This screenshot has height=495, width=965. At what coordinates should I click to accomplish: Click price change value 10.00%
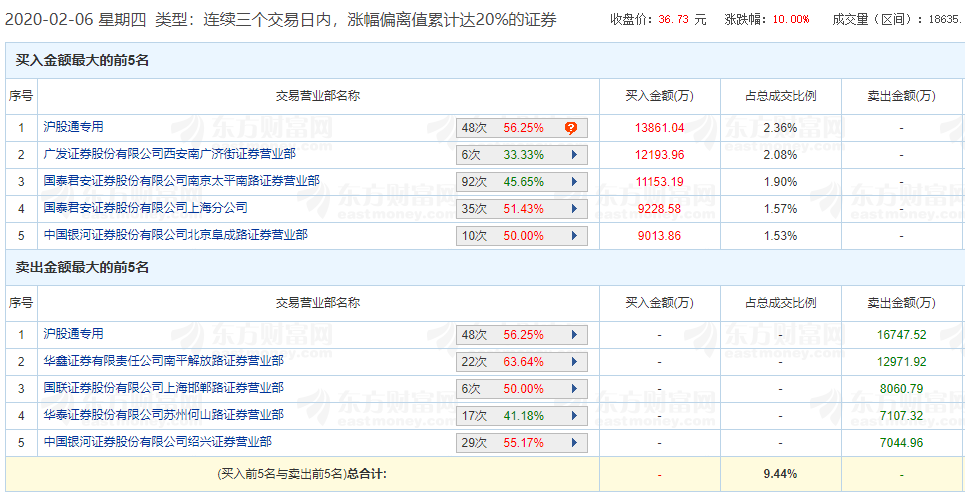(x=791, y=19)
